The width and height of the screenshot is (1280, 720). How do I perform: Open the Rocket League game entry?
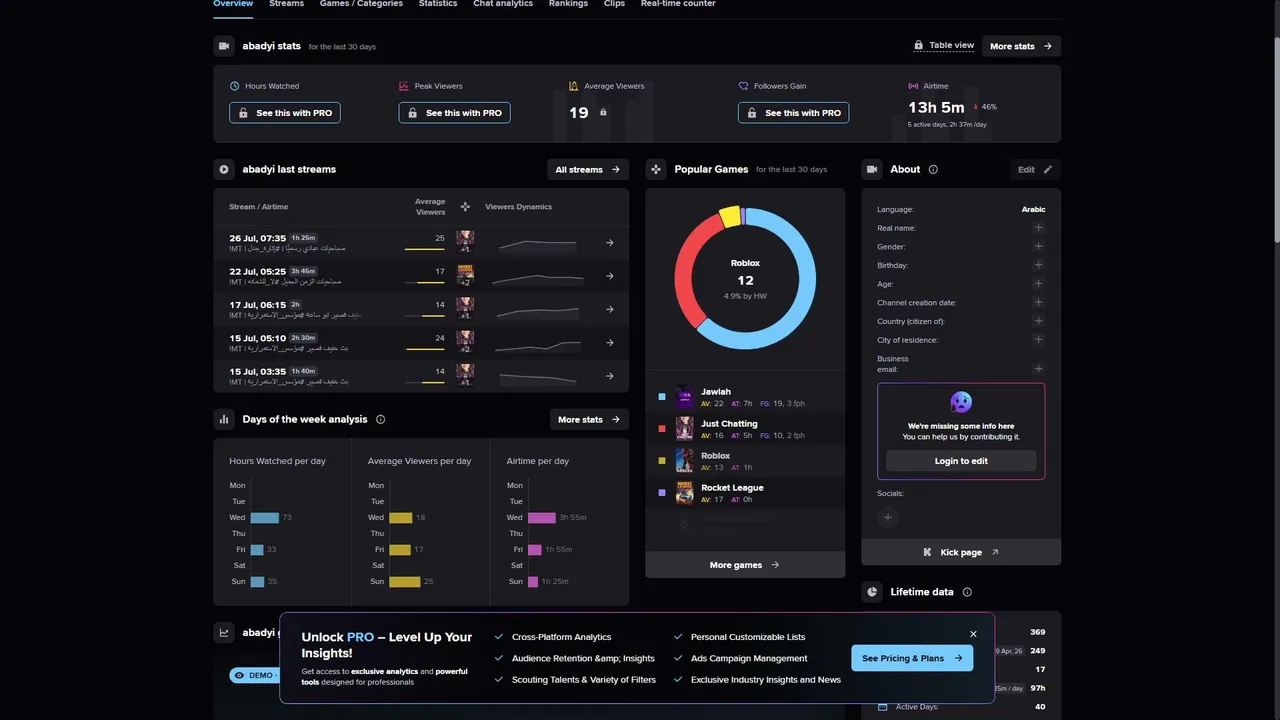pos(745,493)
